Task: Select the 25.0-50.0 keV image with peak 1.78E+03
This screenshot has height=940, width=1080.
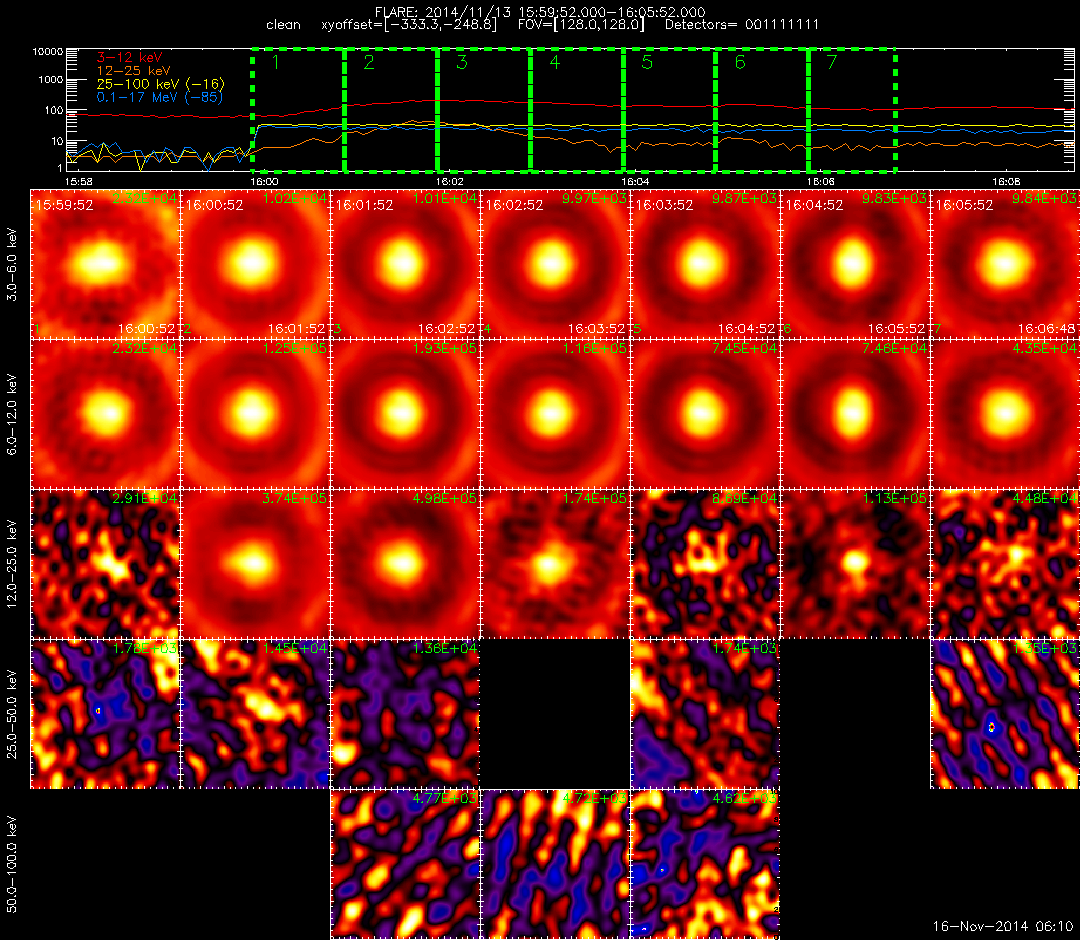Action: click(x=105, y=715)
